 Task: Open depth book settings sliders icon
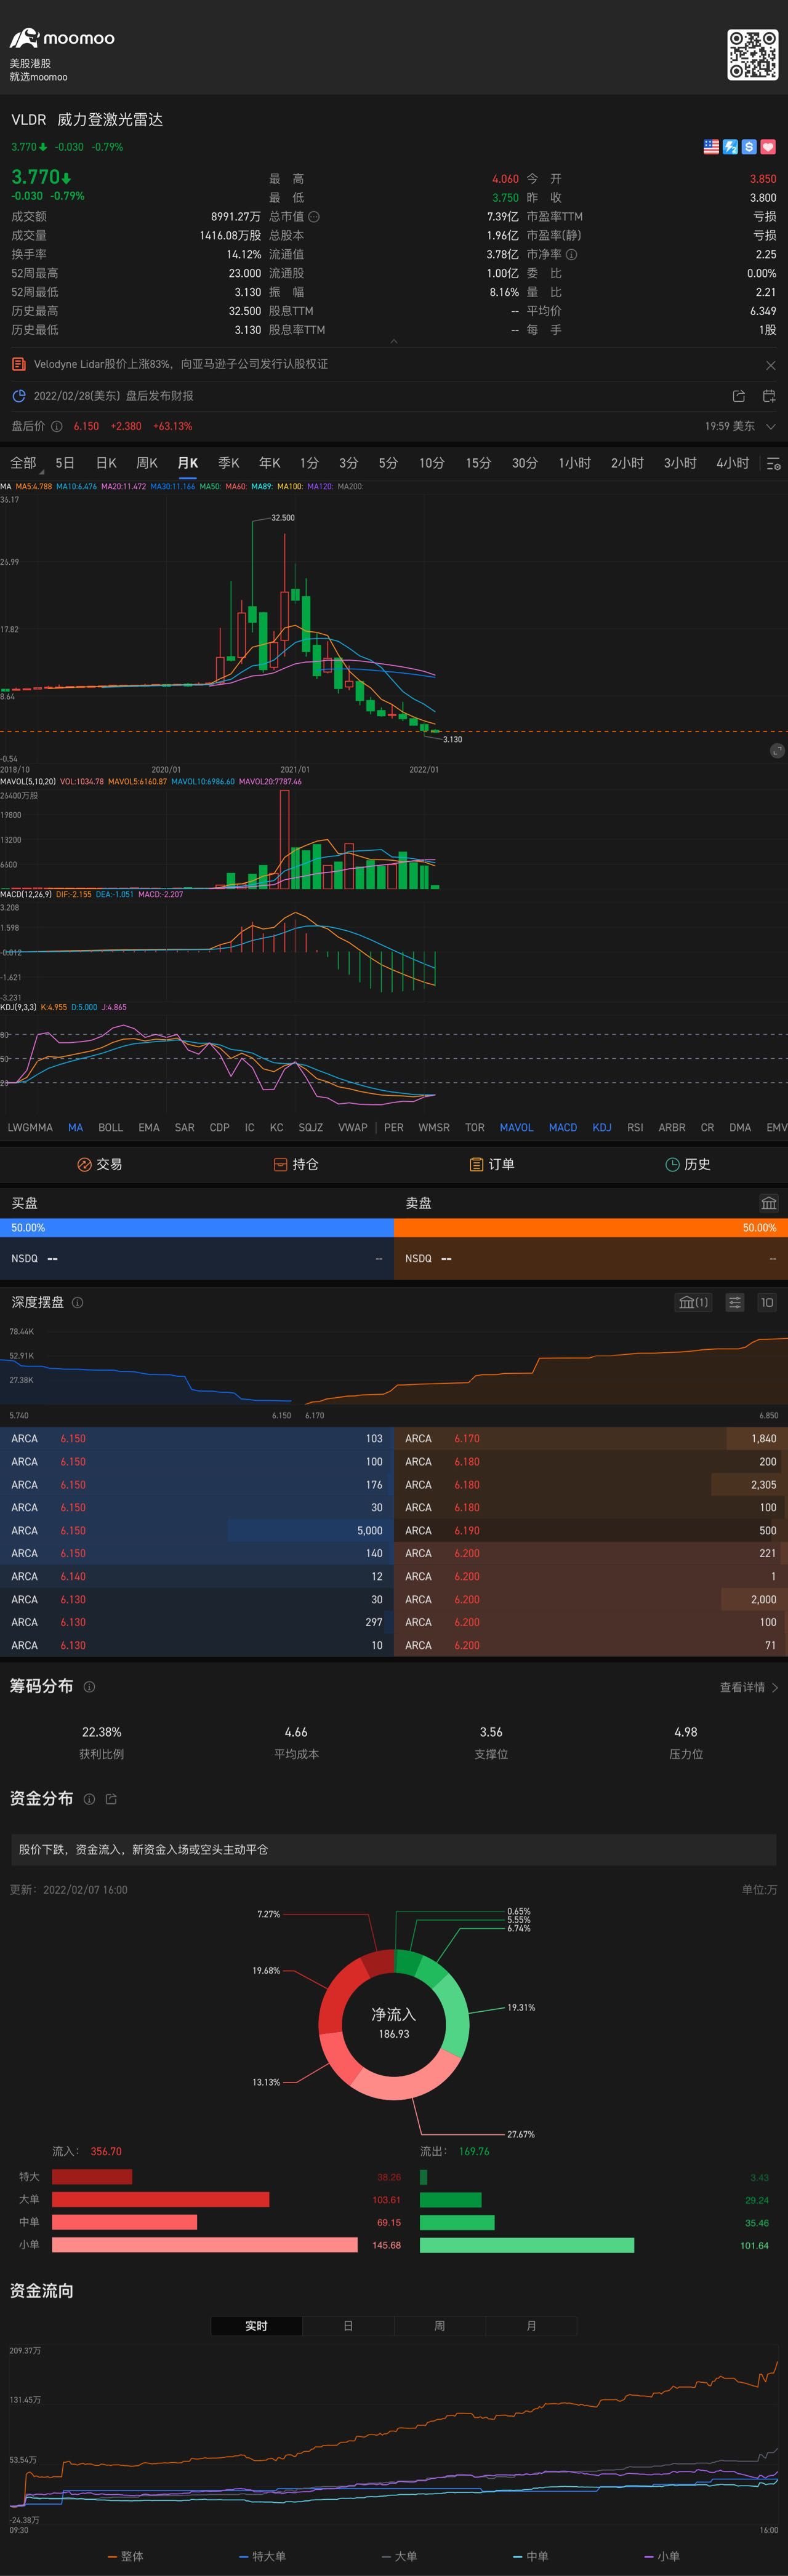point(735,1302)
